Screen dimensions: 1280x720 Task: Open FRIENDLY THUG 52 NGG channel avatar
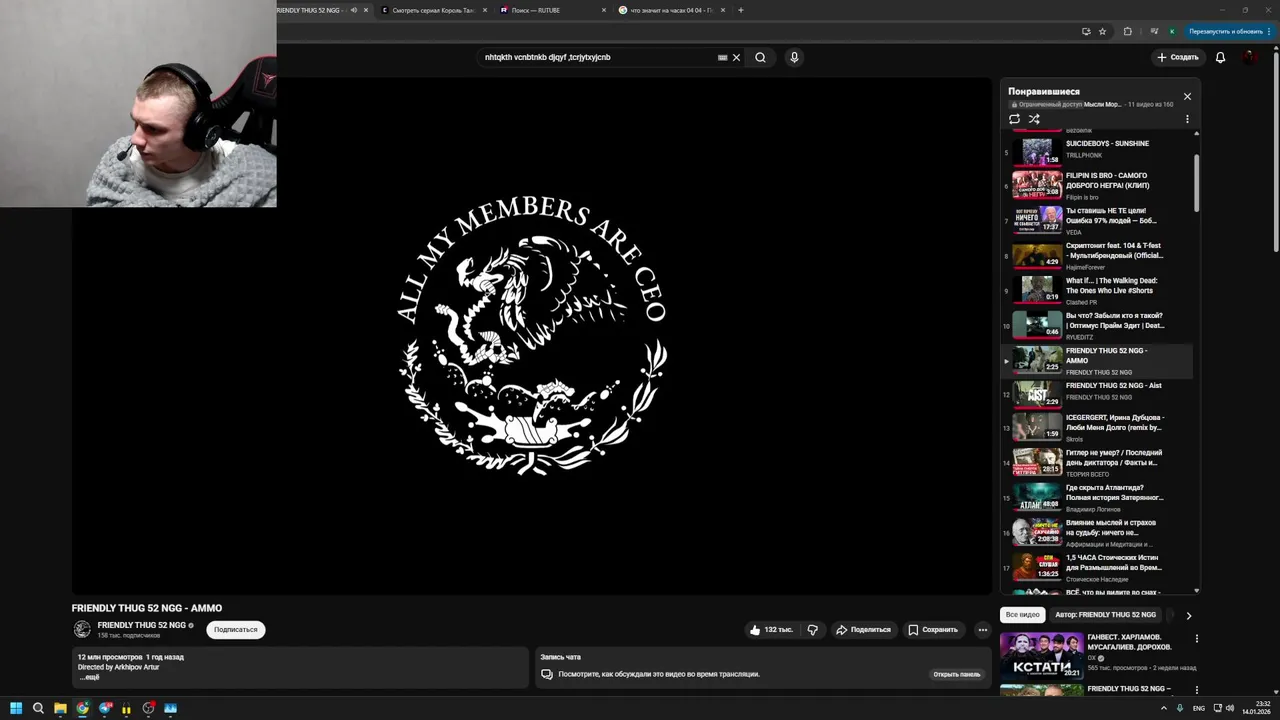(x=82, y=629)
